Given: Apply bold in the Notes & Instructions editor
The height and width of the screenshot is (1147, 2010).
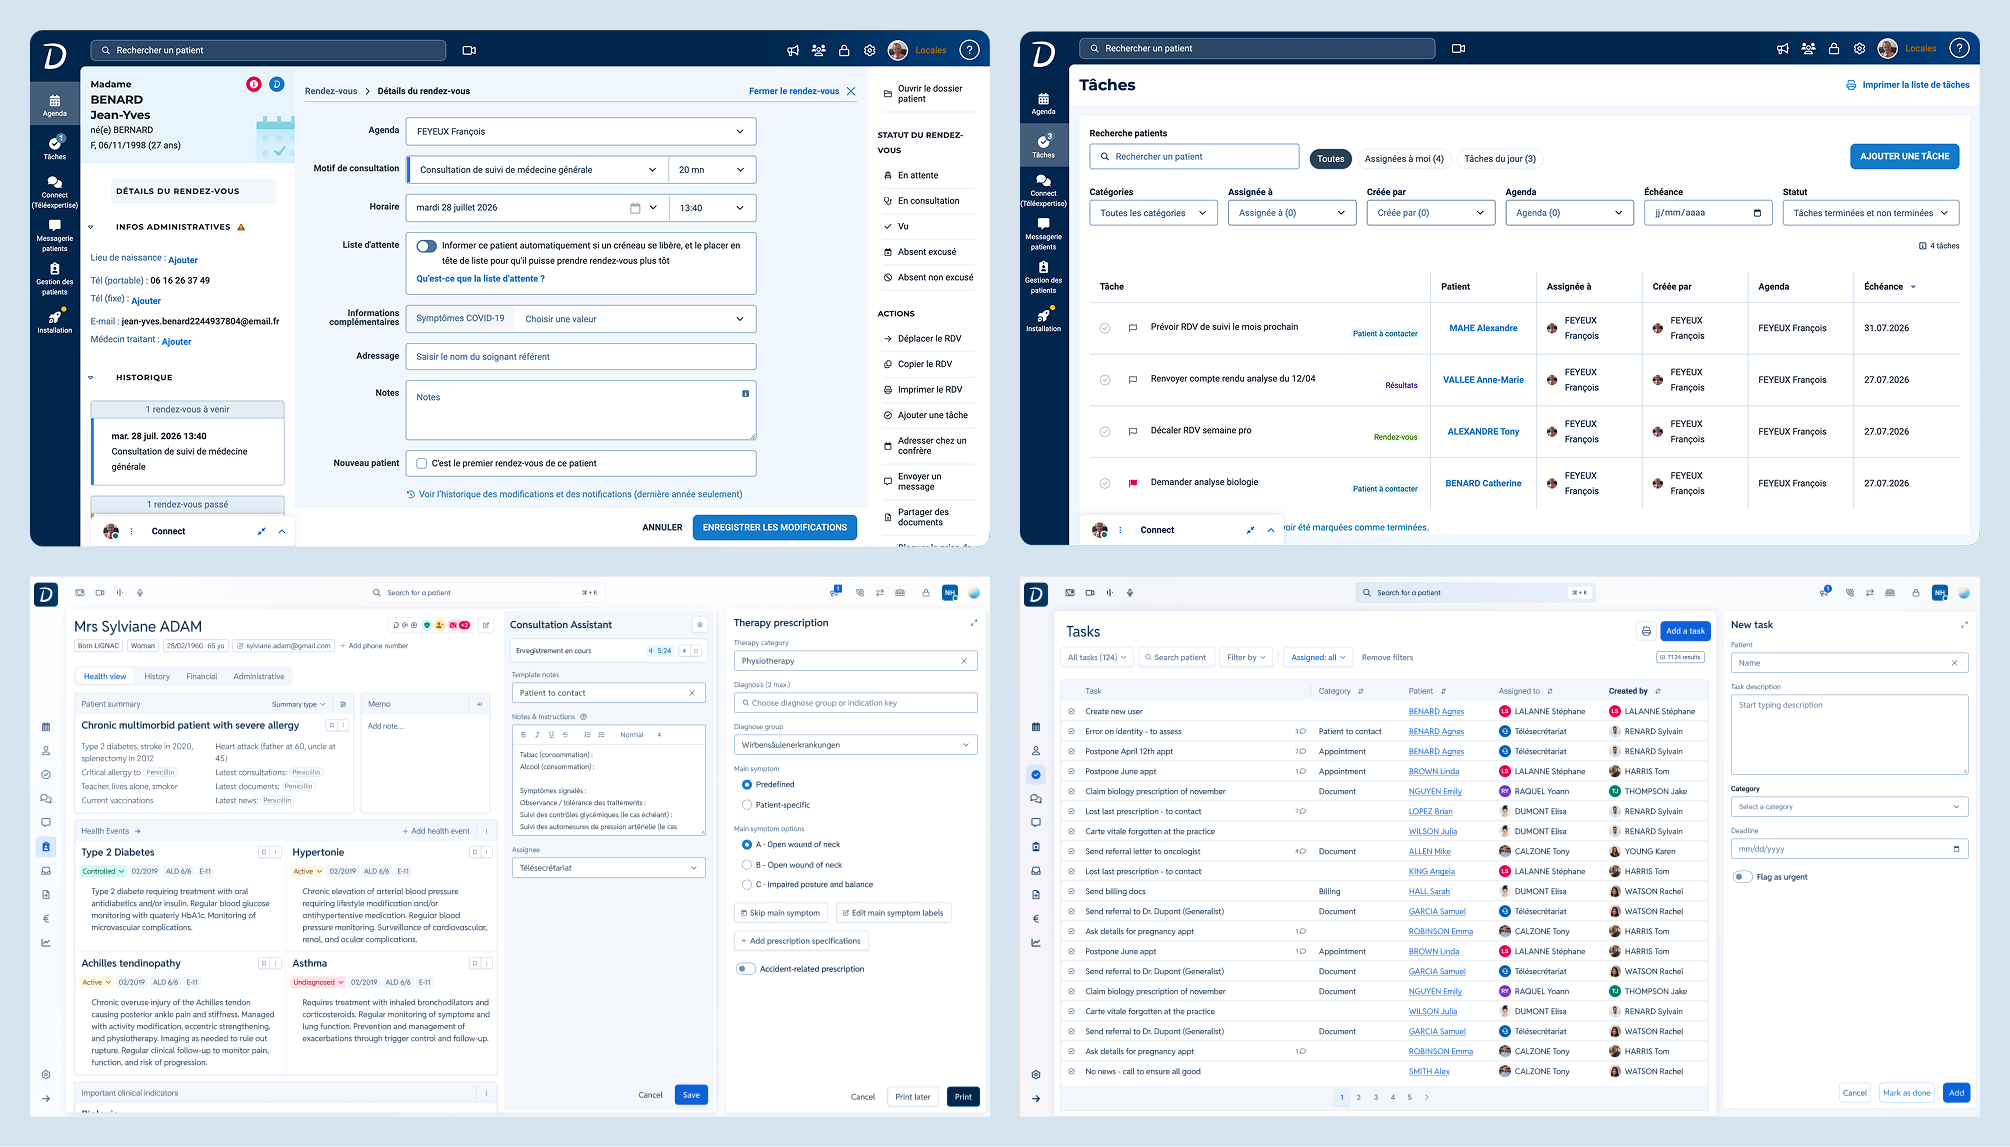Looking at the screenshot, I should click(523, 735).
